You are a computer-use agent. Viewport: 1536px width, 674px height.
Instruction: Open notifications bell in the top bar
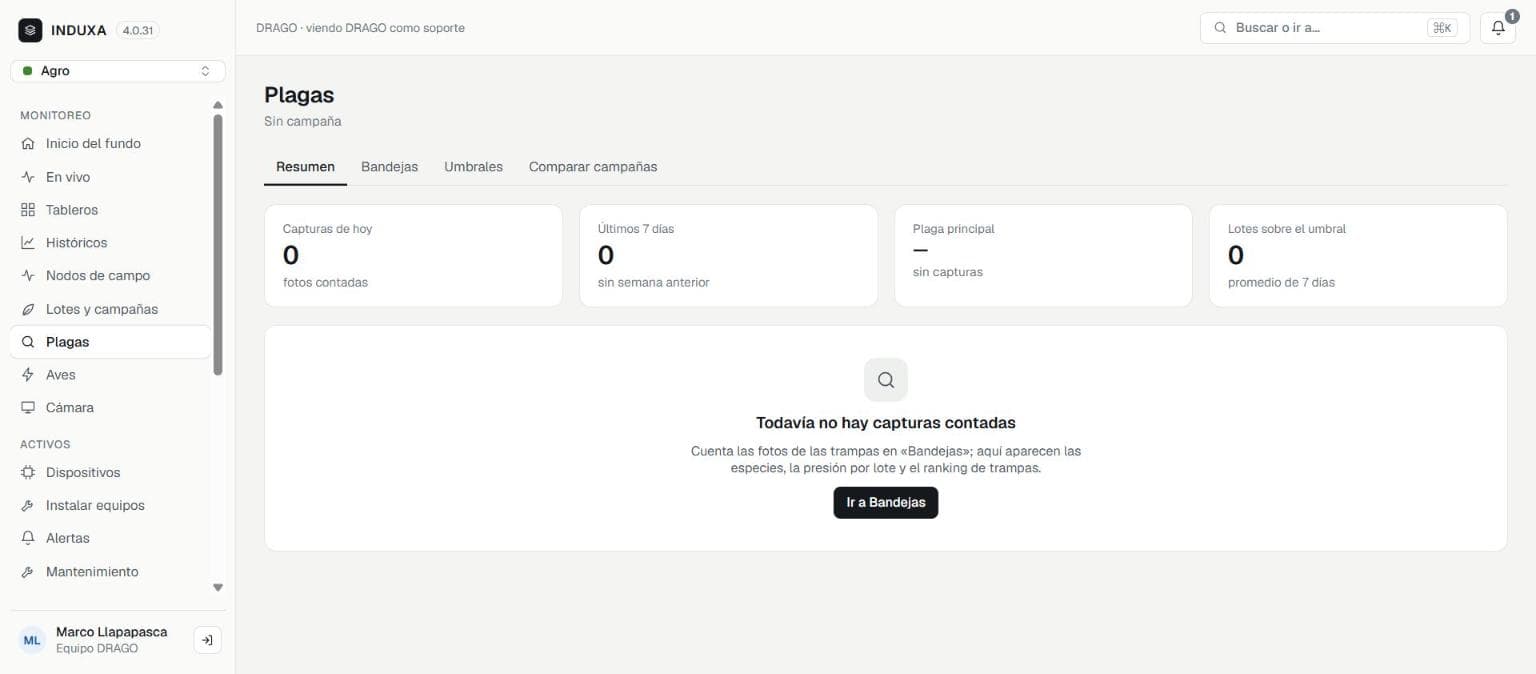tap(1498, 28)
